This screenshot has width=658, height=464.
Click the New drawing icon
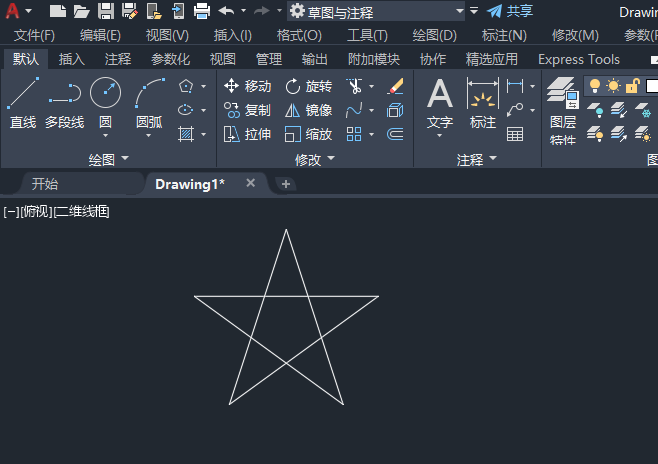(x=57, y=11)
